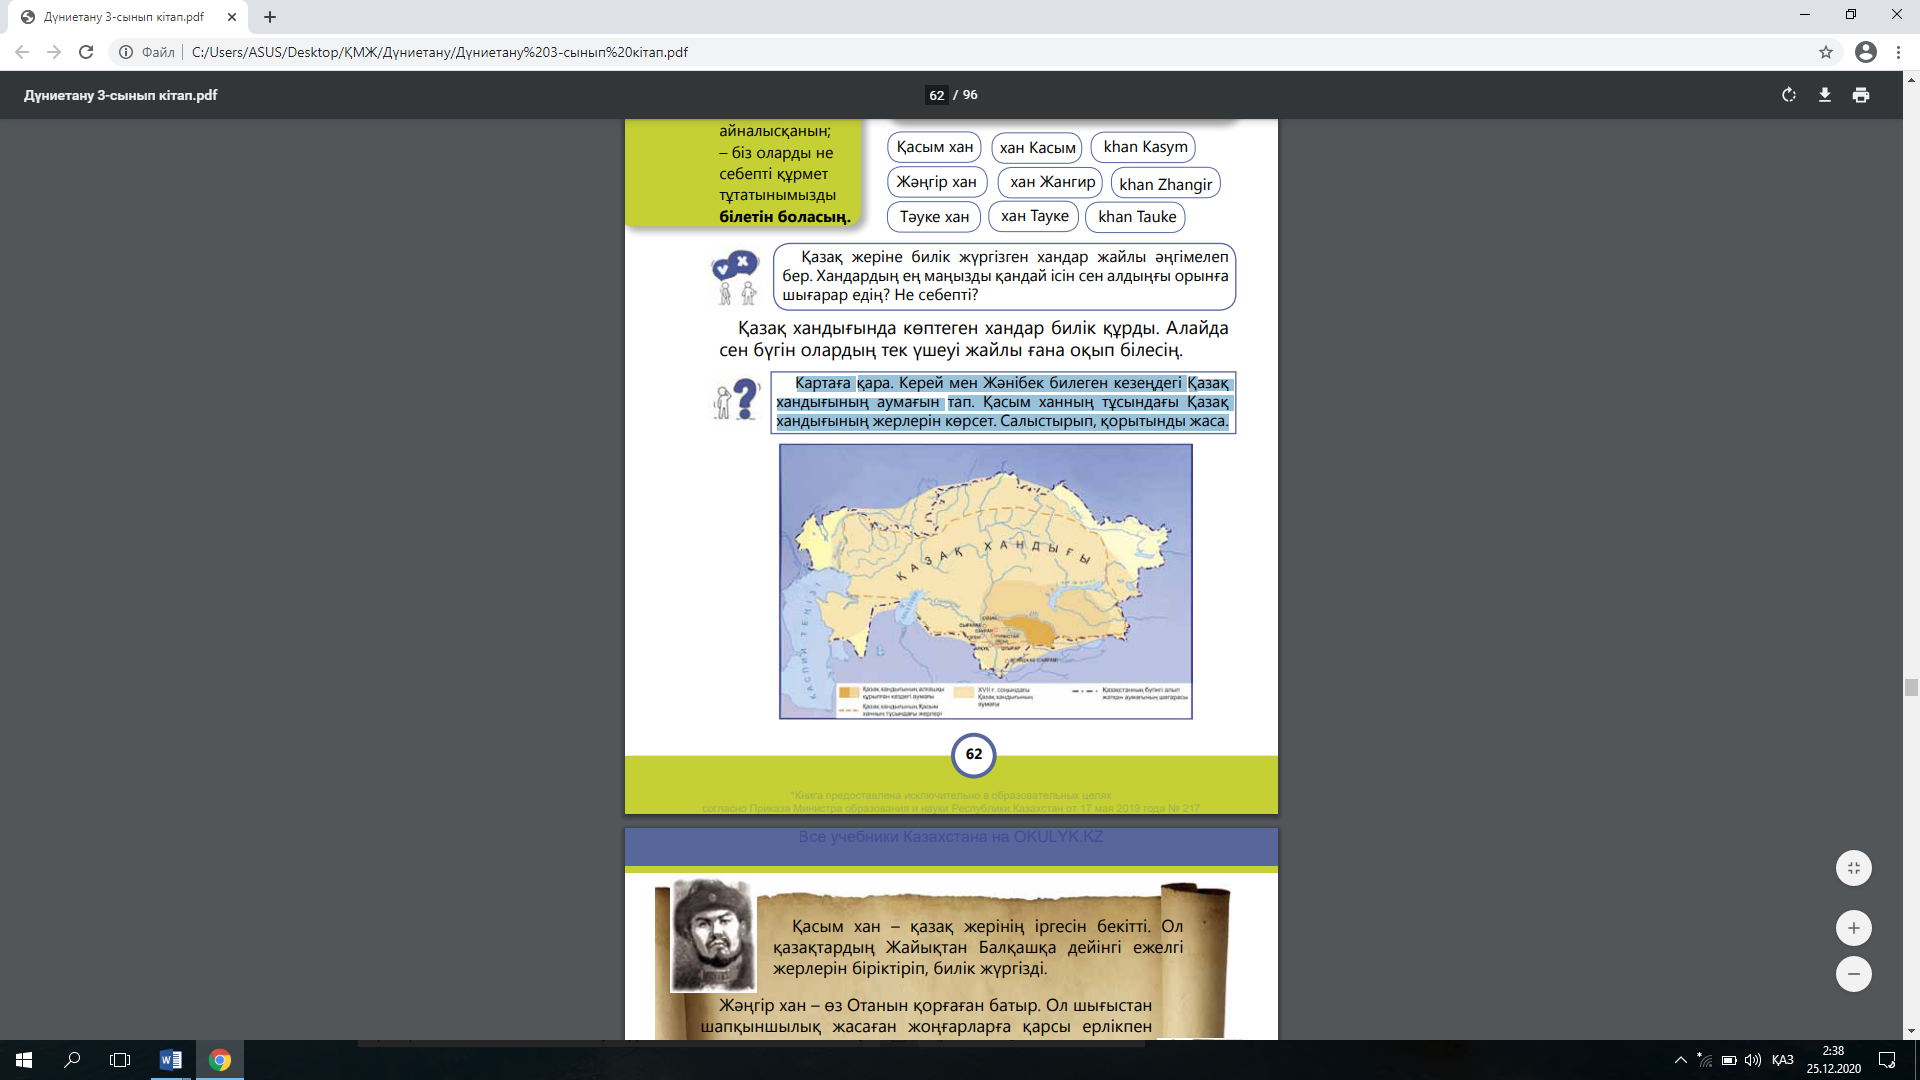This screenshot has width=1920, height=1080.
Task: Print the PDF document
Action: 1860,95
